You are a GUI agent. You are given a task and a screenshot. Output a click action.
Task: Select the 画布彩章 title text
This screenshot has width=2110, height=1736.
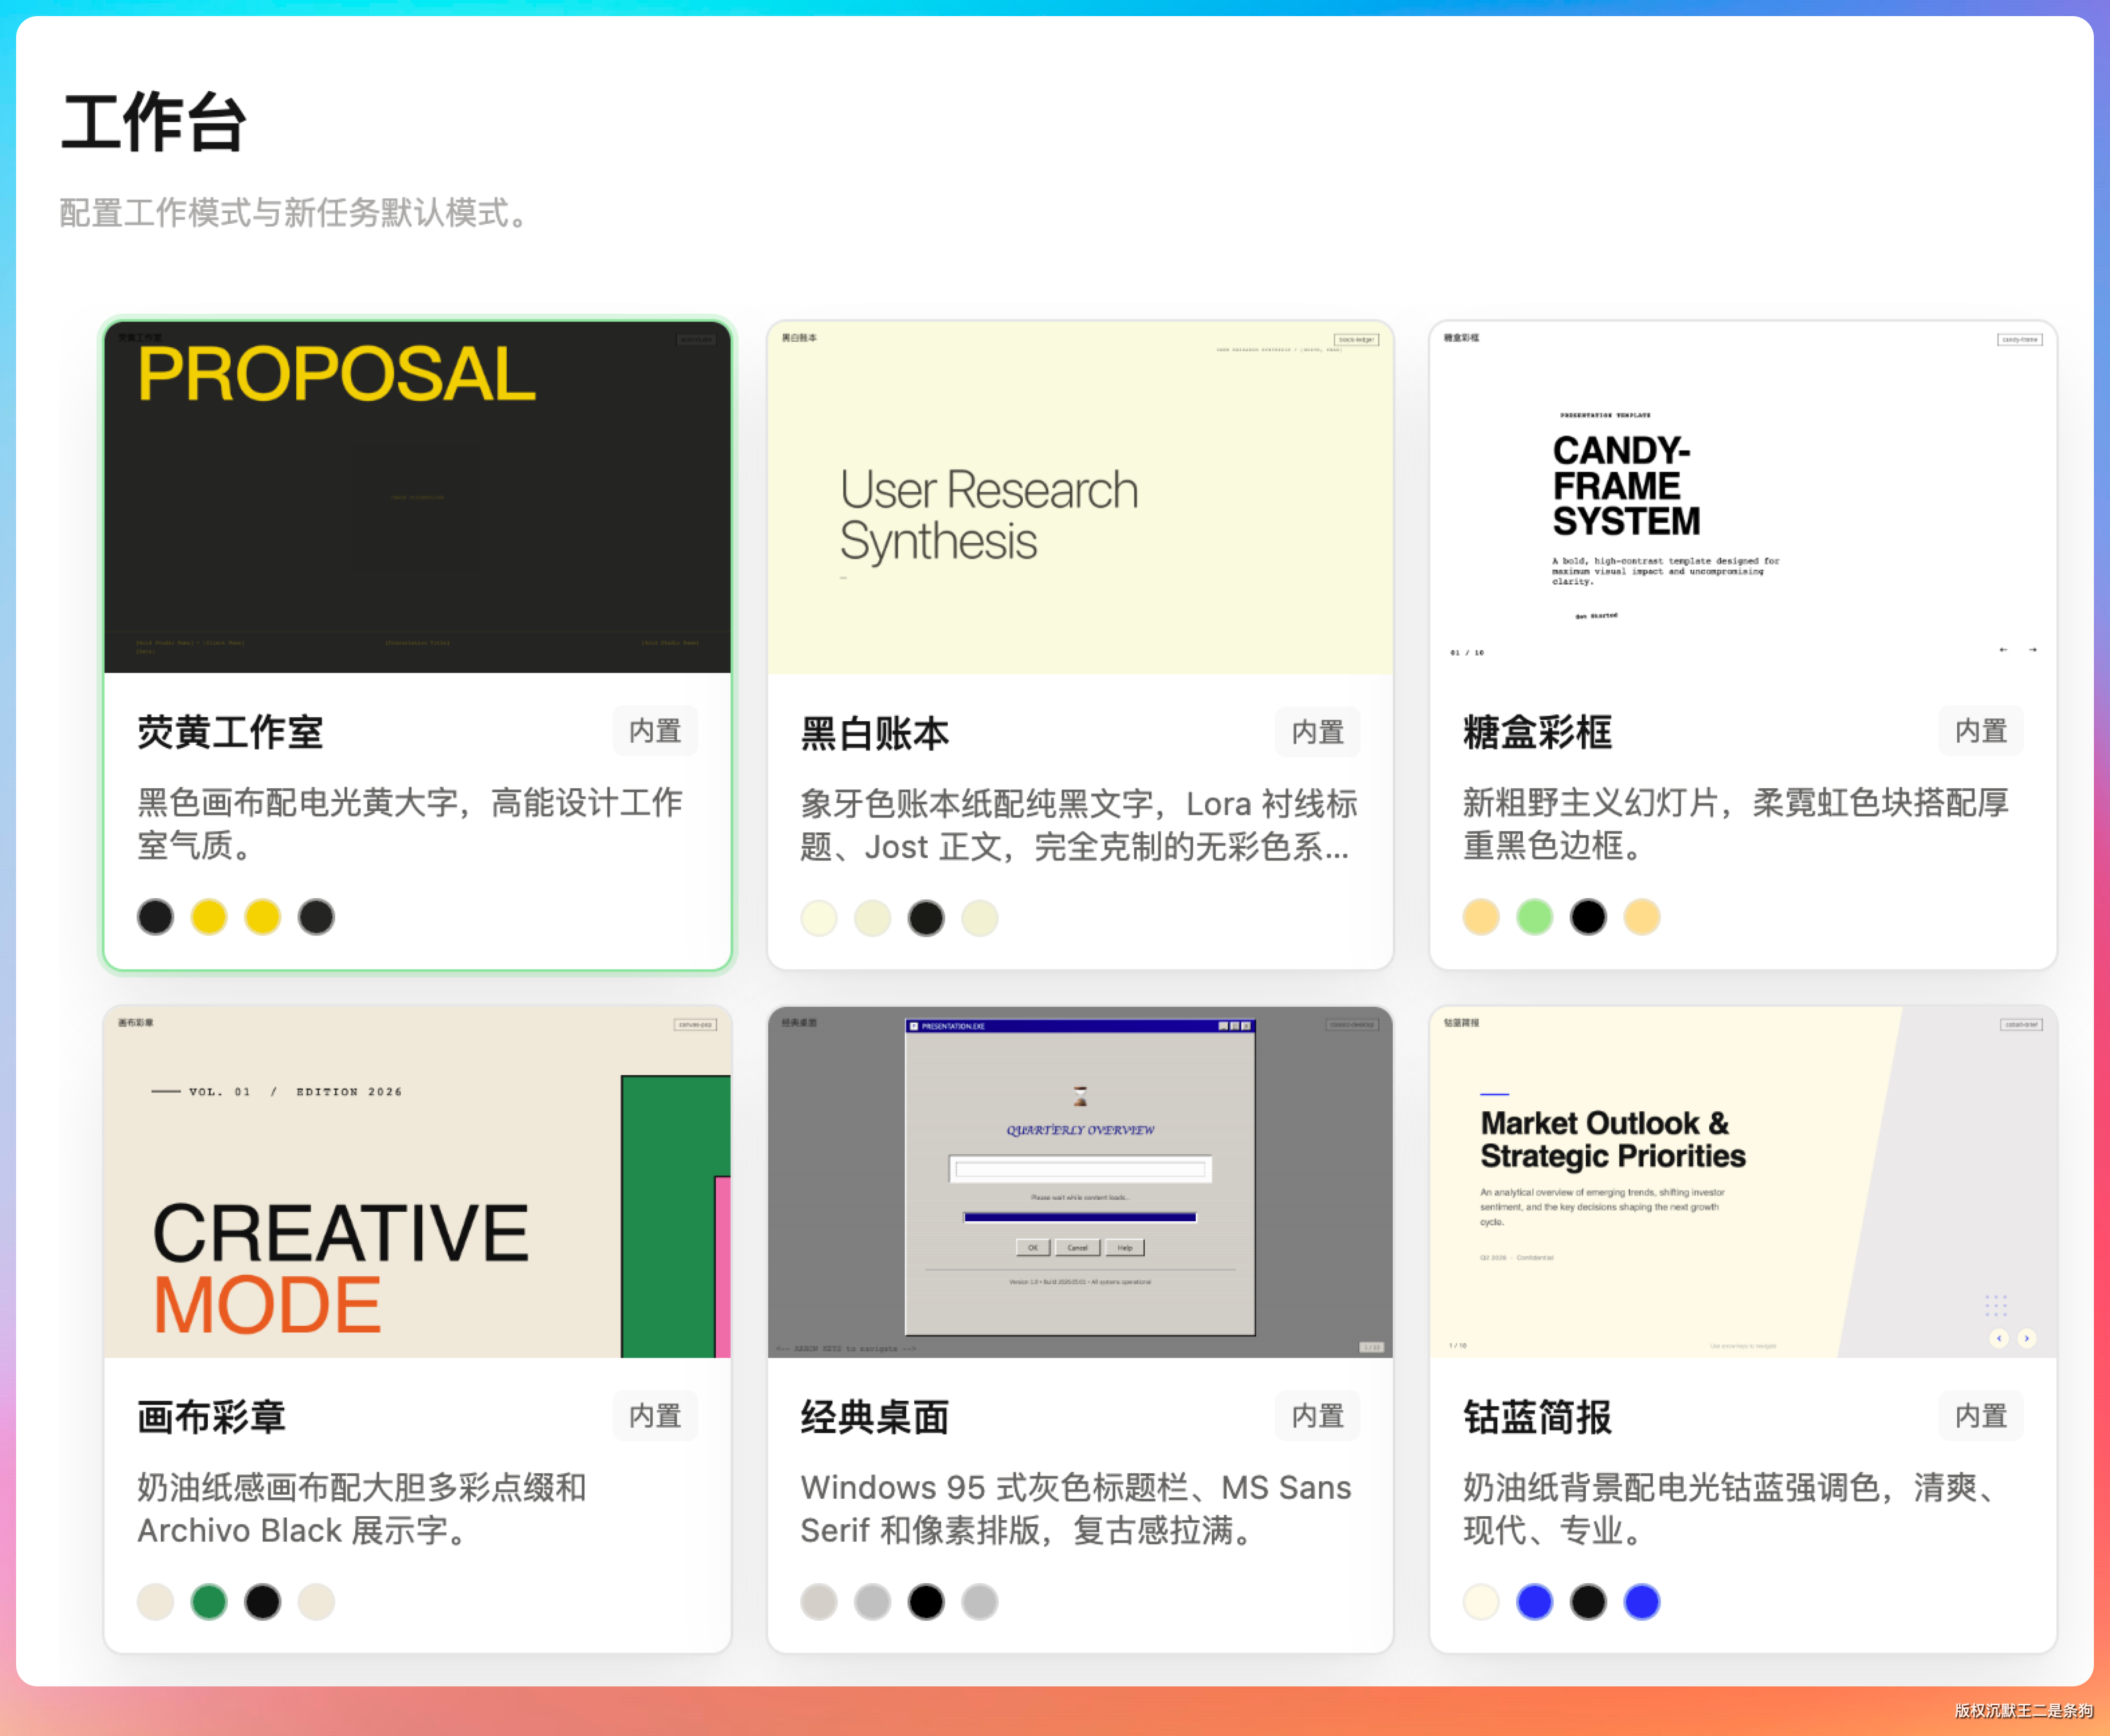[212, 1417]
